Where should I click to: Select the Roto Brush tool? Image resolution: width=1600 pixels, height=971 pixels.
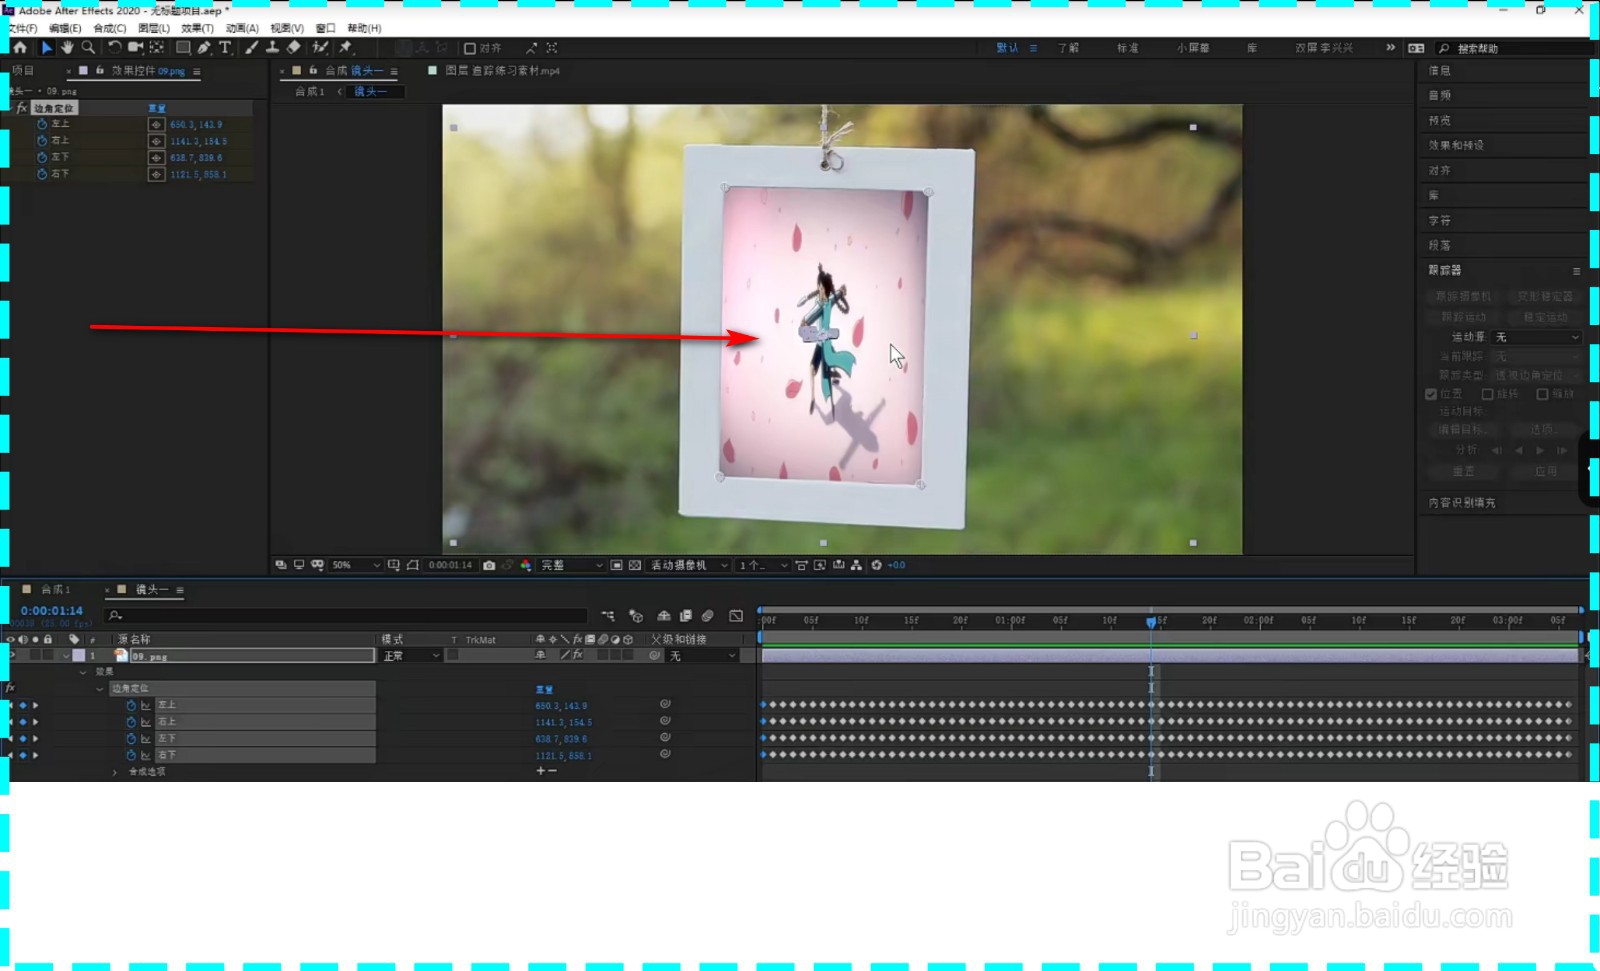(x=320, y=47)
